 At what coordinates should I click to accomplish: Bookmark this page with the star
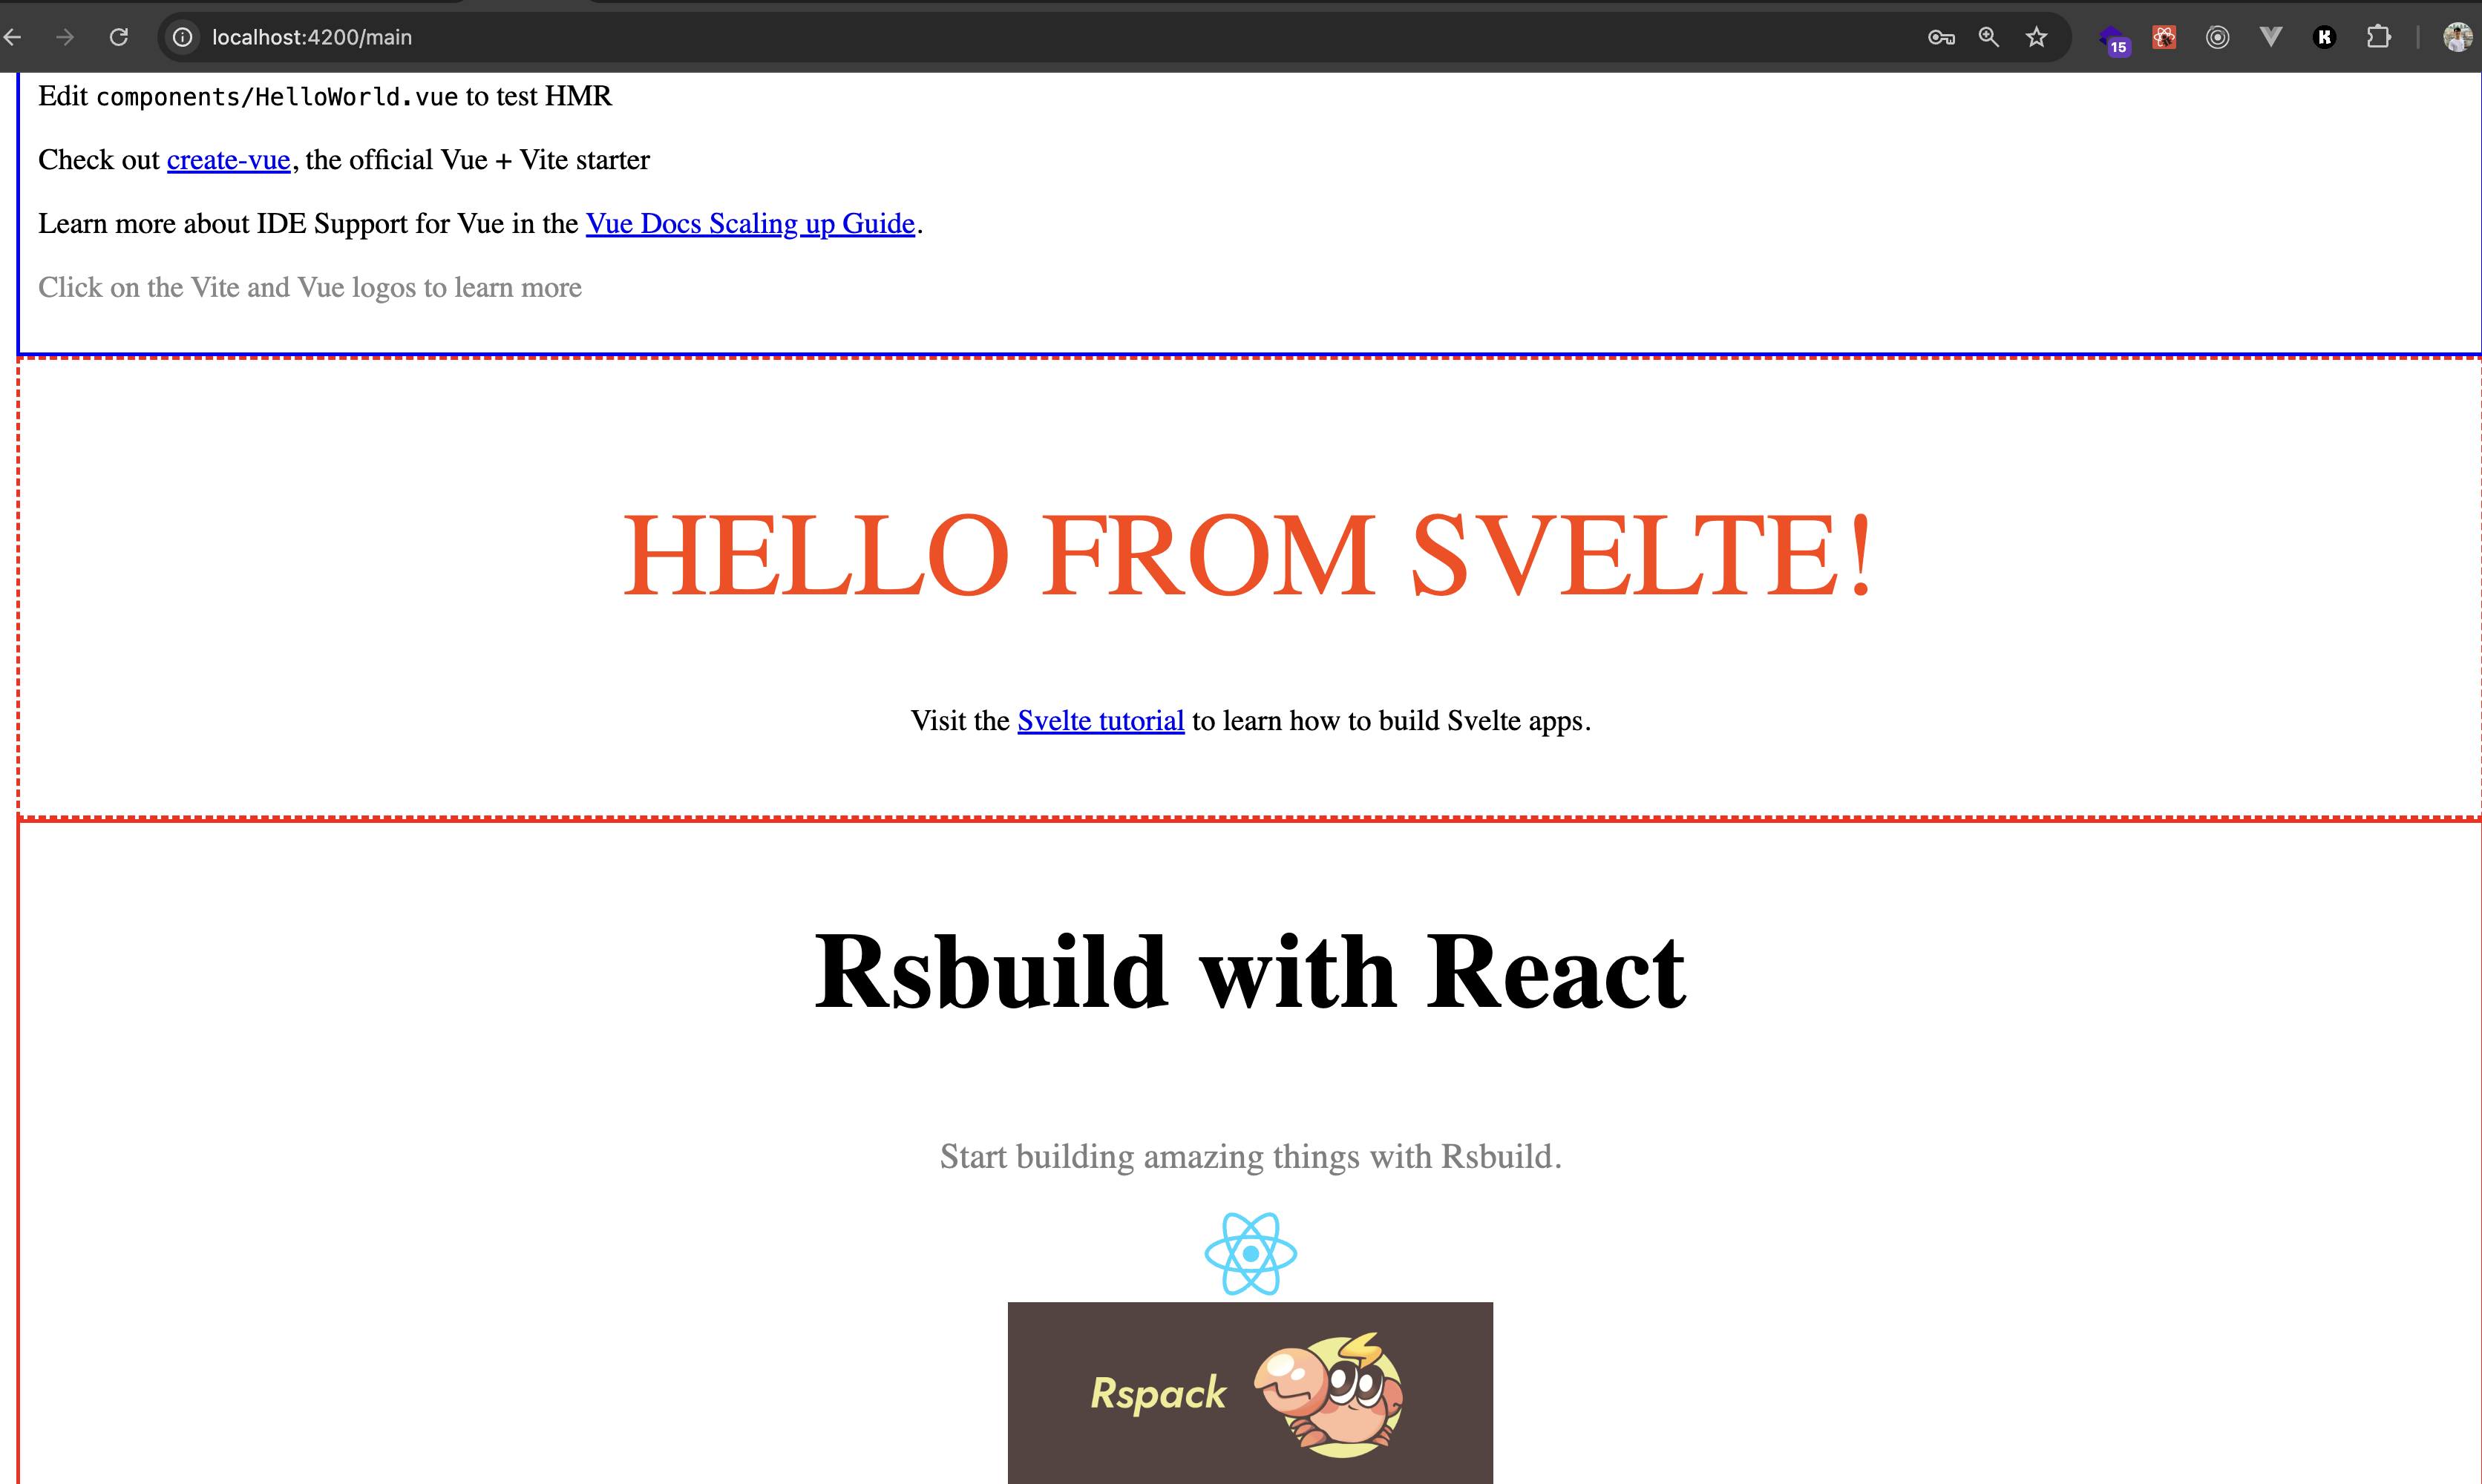click(x=2037, y=37)
